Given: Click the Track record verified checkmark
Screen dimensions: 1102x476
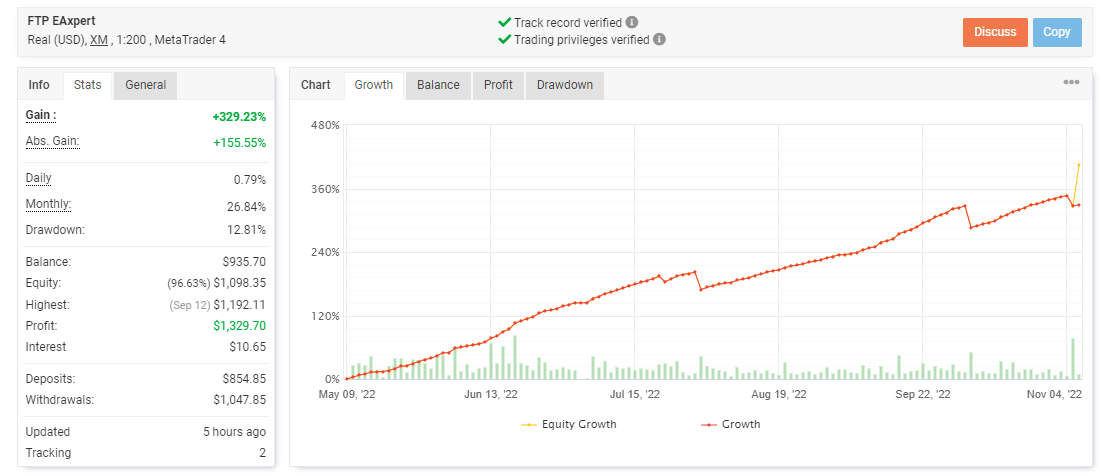Looking at the screenshot, I should [504, 23].
